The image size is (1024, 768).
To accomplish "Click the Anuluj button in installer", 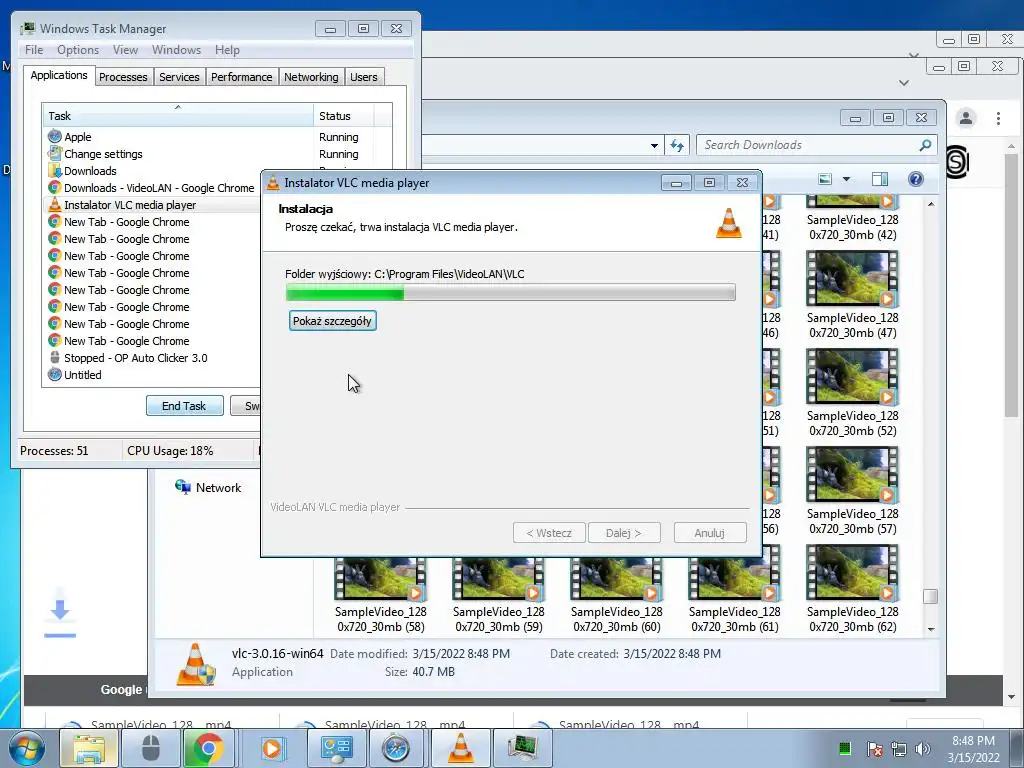I will click(x=710, y=533).
